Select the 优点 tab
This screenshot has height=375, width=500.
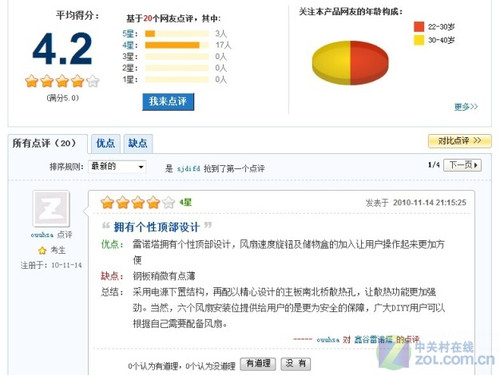[105, 143]
